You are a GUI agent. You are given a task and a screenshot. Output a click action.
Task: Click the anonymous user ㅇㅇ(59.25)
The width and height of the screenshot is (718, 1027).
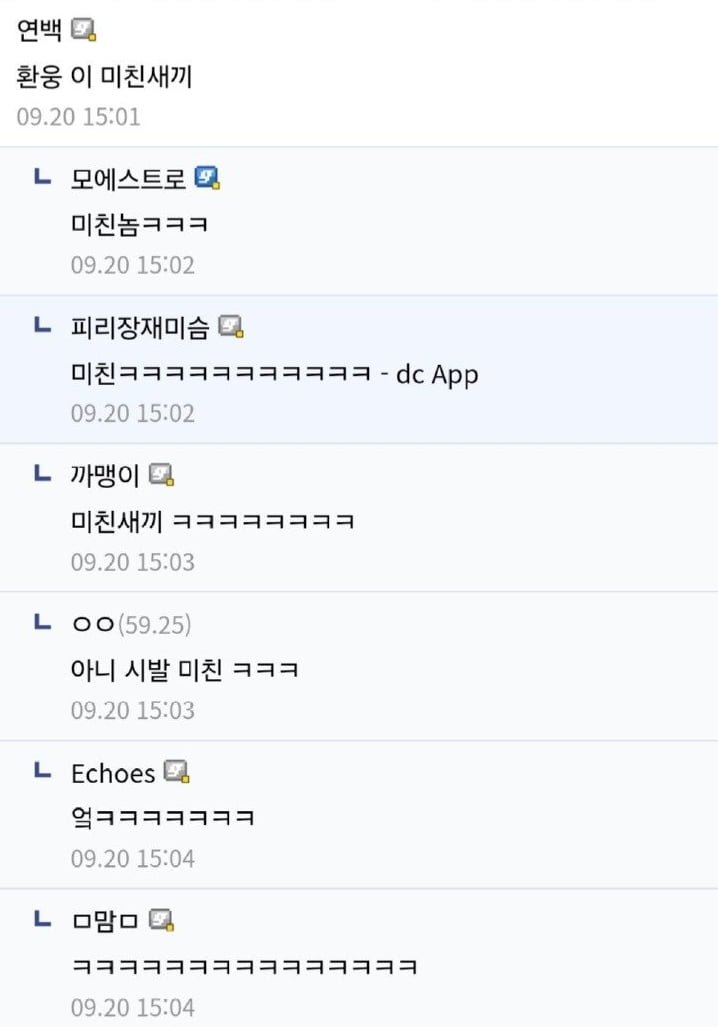tap(132, 624)
